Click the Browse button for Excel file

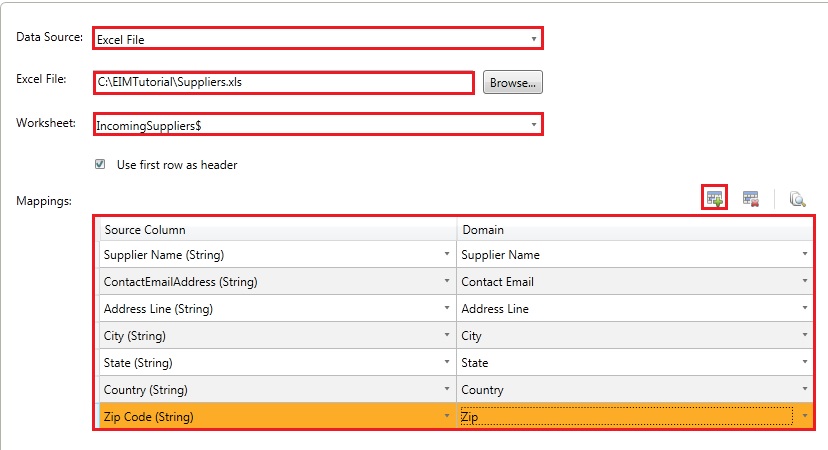click(512, 83)
